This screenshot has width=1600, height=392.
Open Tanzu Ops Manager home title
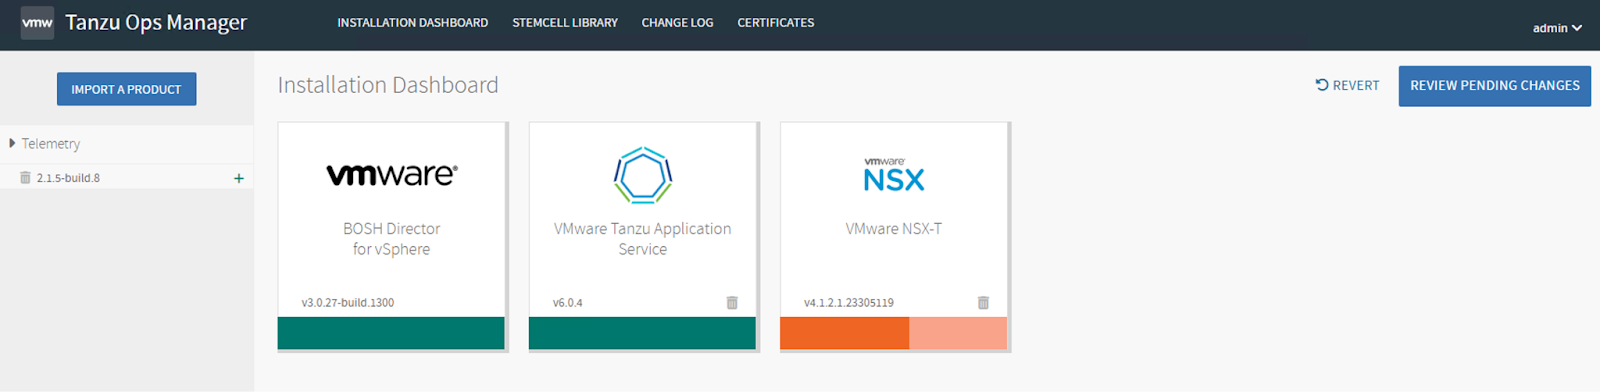pyautogui.click(x=156, y=23)
